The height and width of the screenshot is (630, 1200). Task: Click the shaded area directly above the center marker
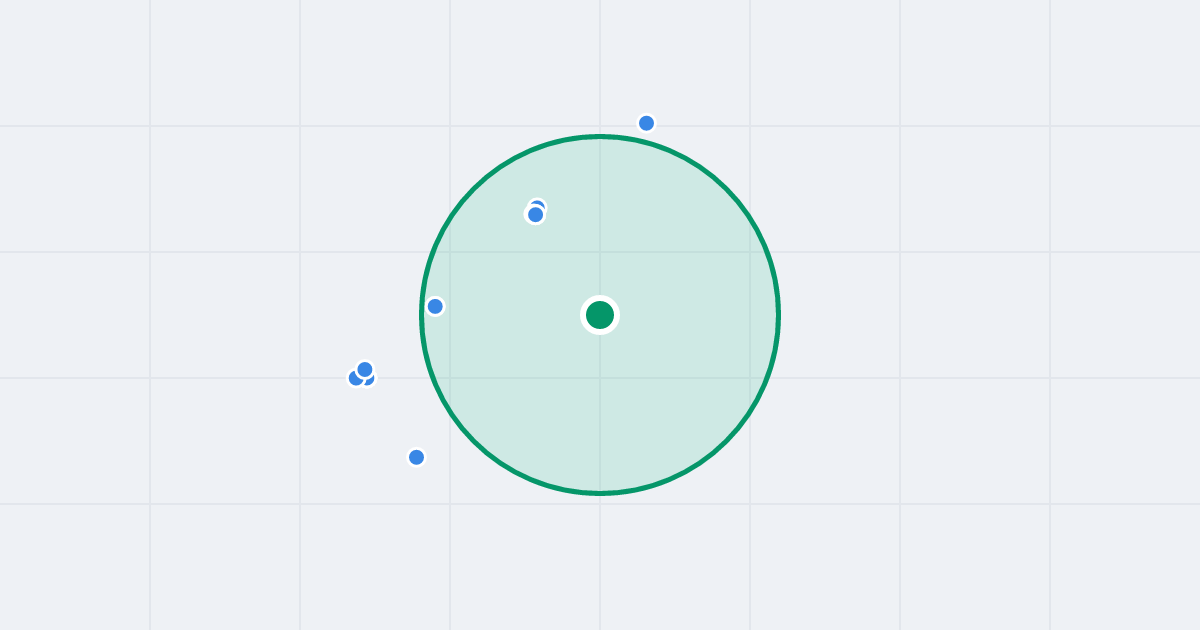(x=600, y=220)
